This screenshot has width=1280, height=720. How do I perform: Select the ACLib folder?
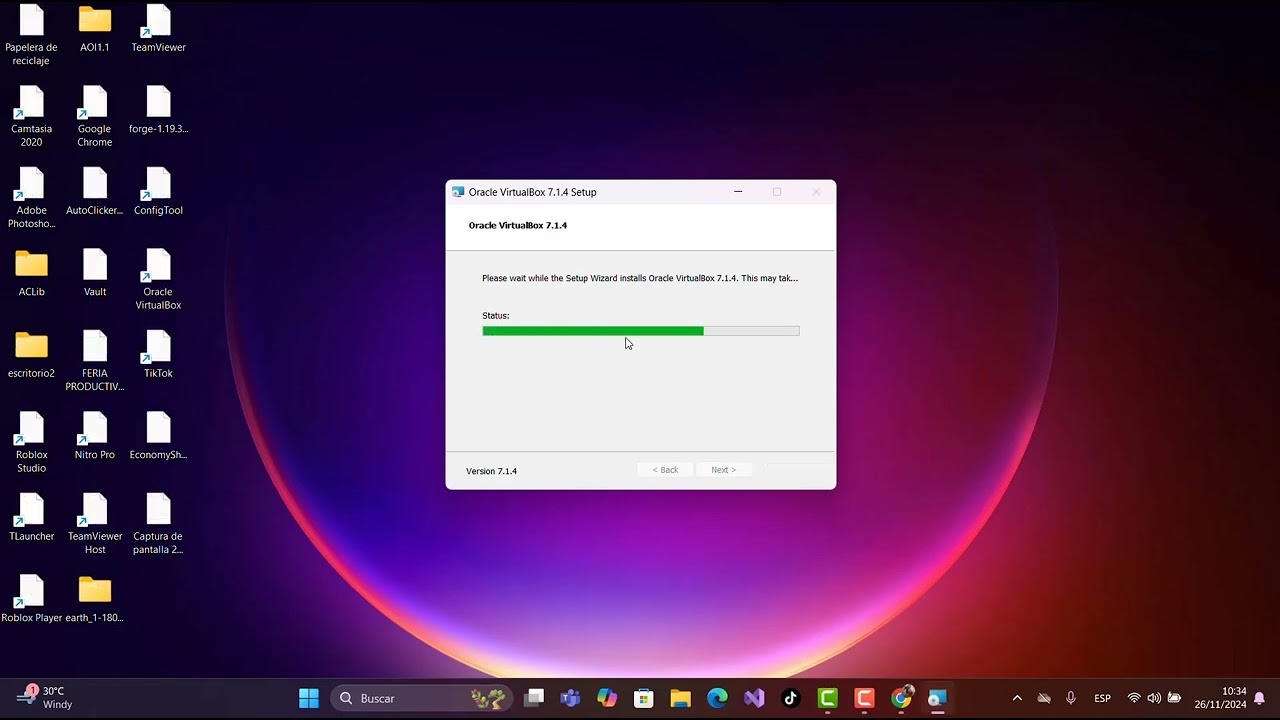(x=31, y=273)
